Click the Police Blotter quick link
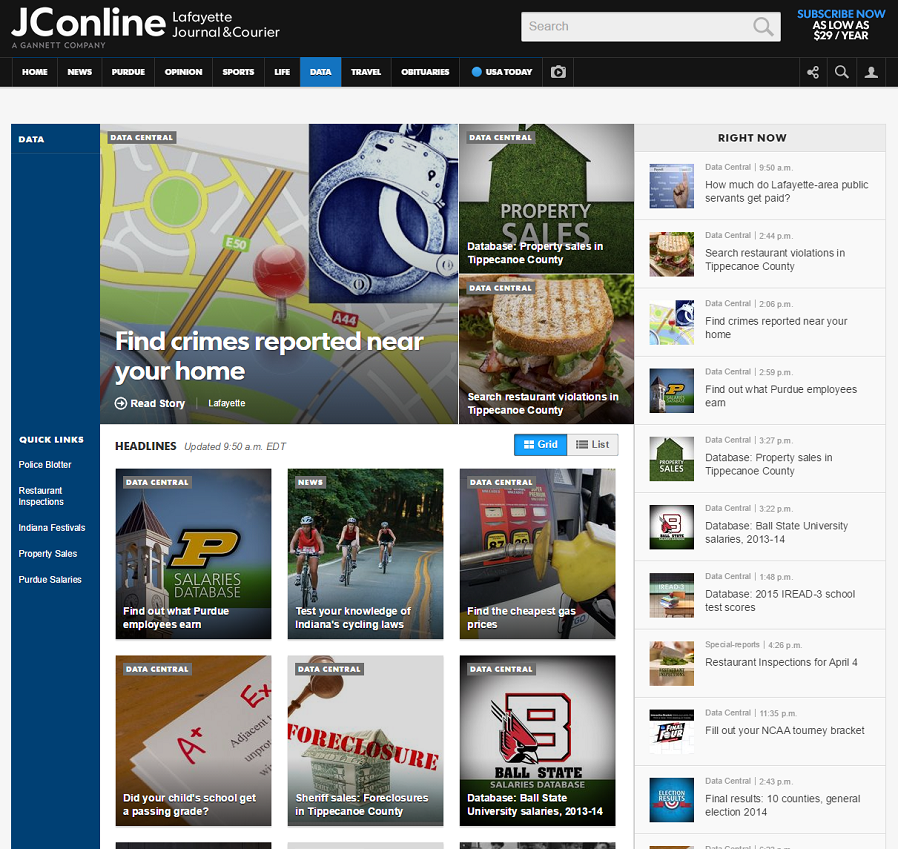The width and height of the screenshot is (898, 849). tap(45, 465)
